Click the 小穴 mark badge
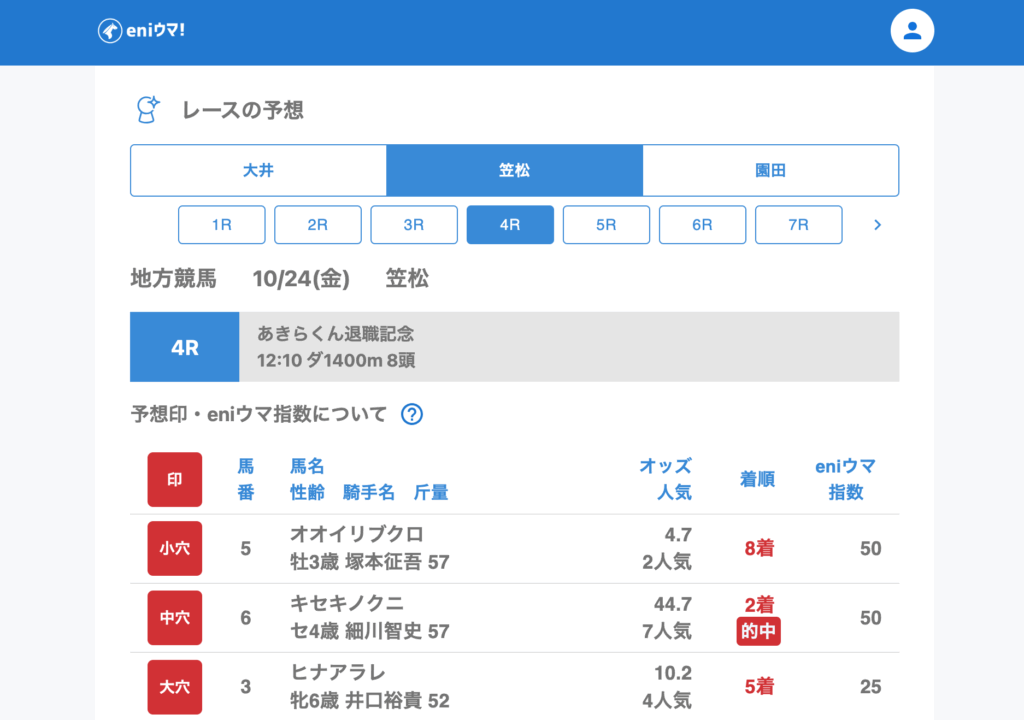The image size is (1024, 720). tap(175, 548)
